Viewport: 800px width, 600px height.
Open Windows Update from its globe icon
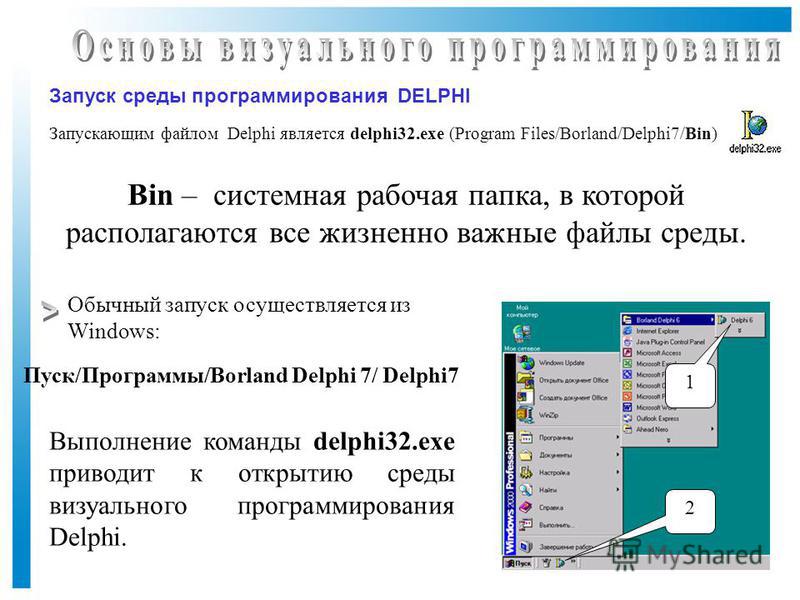tap(527, 362)
